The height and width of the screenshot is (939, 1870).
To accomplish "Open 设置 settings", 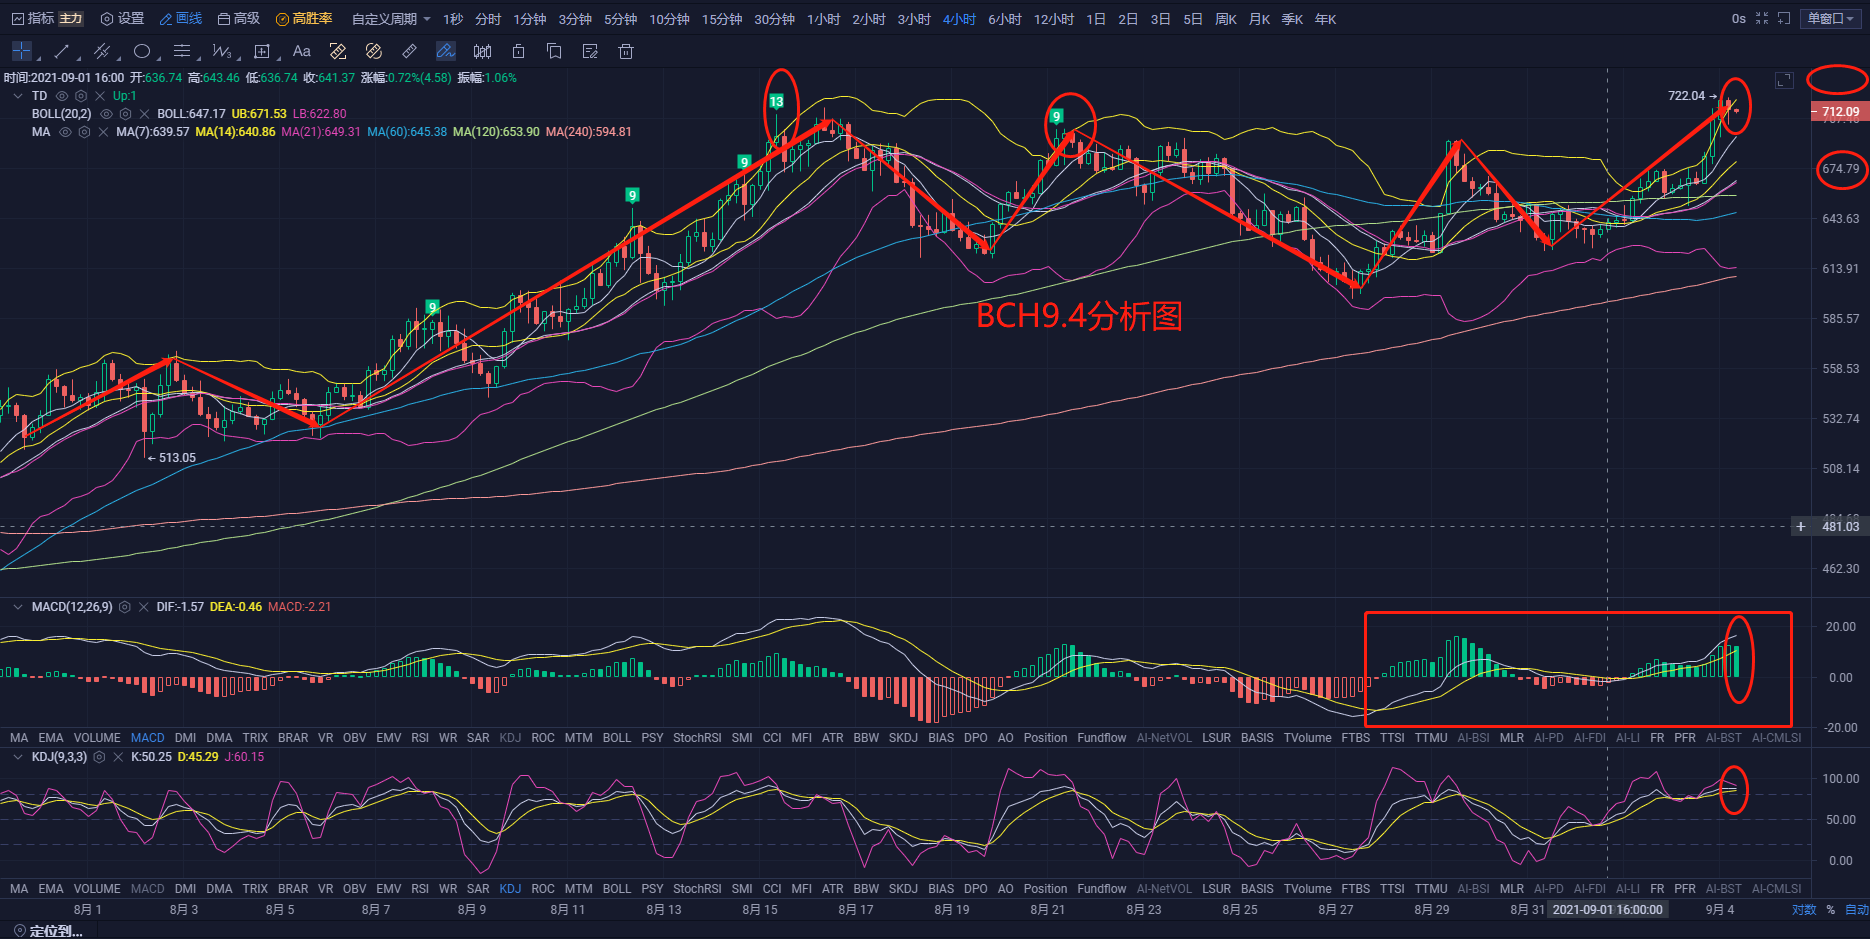I will coord(122,19).
